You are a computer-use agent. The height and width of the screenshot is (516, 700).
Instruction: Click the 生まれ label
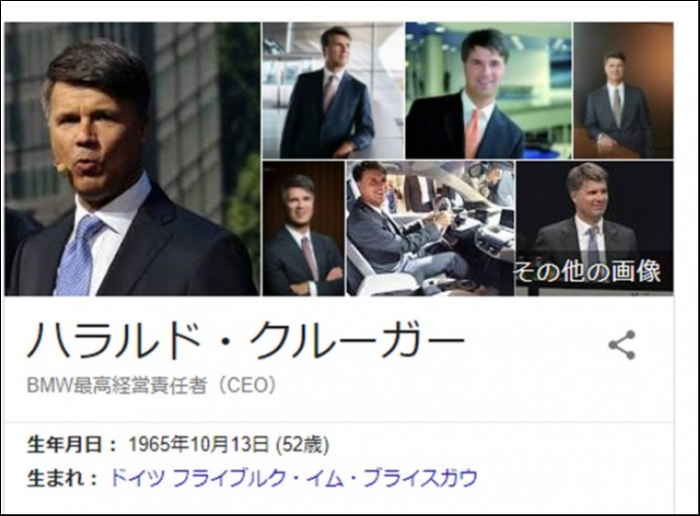point(55,478)
